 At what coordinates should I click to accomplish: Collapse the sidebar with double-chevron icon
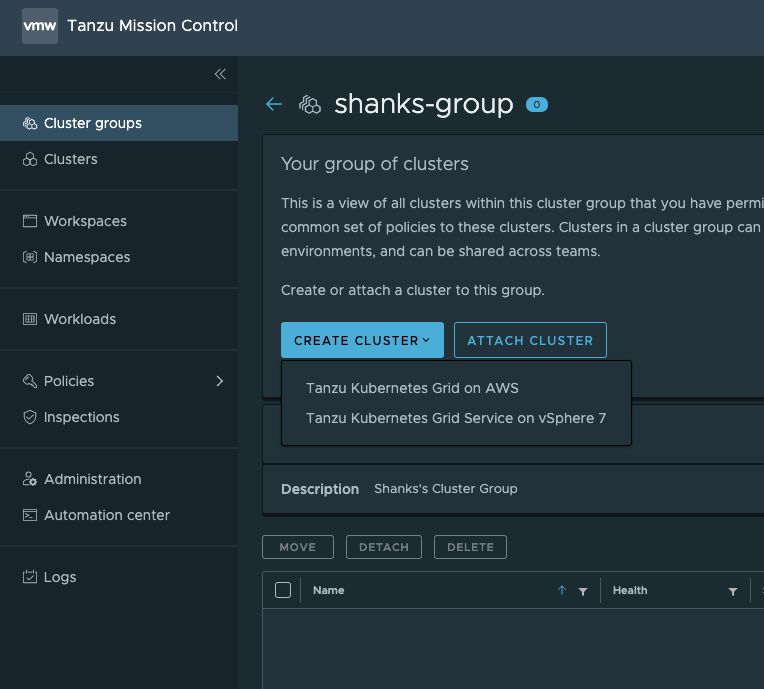click(220, 74)
